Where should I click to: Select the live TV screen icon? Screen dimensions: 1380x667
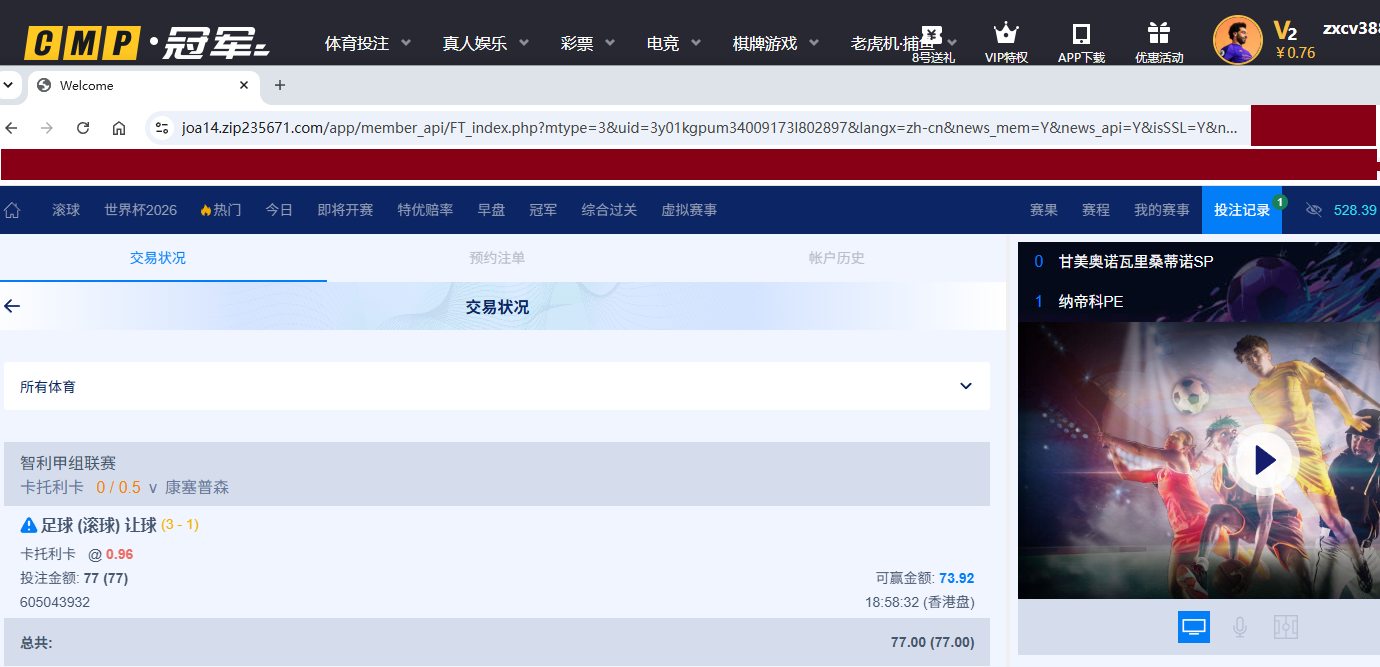1194,627
